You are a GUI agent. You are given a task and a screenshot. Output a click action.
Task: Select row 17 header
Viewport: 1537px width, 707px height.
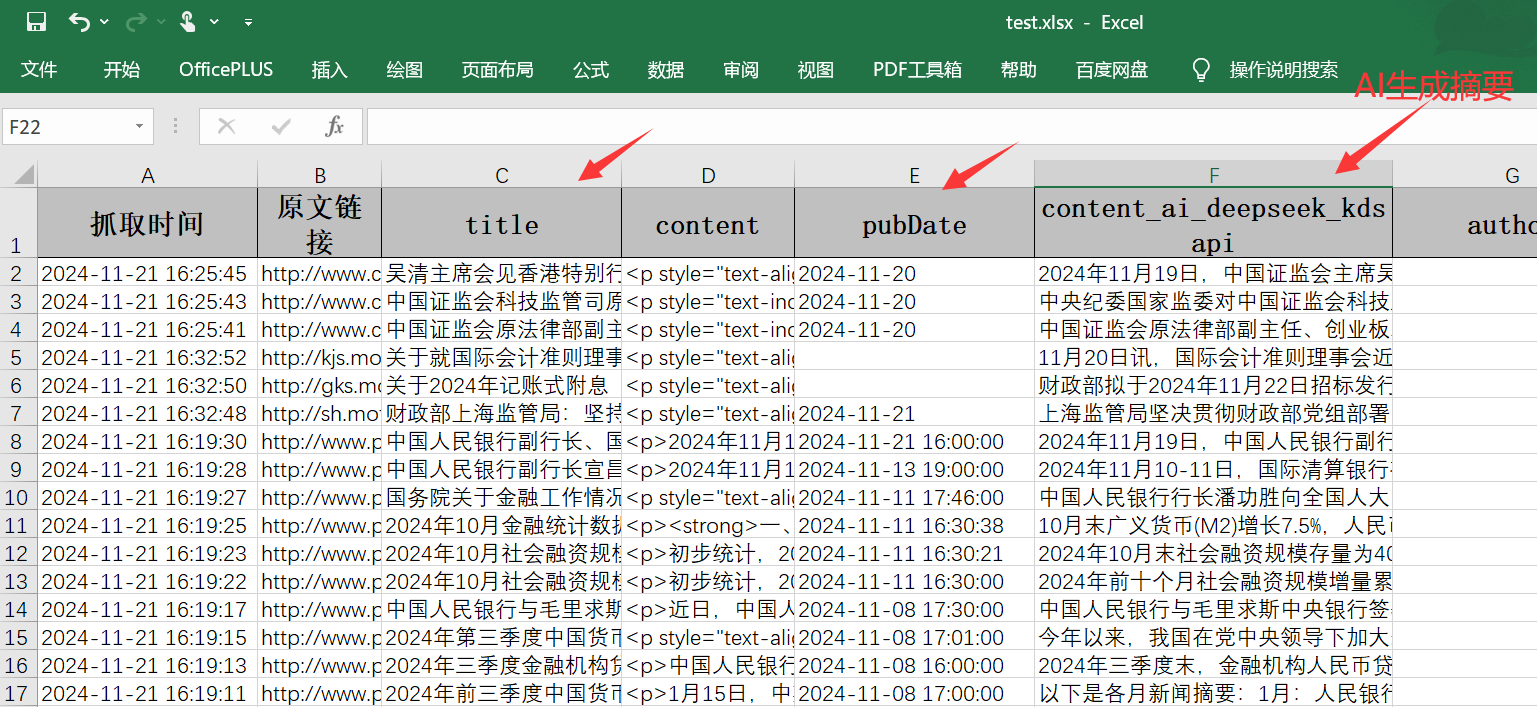click(19, 693)
